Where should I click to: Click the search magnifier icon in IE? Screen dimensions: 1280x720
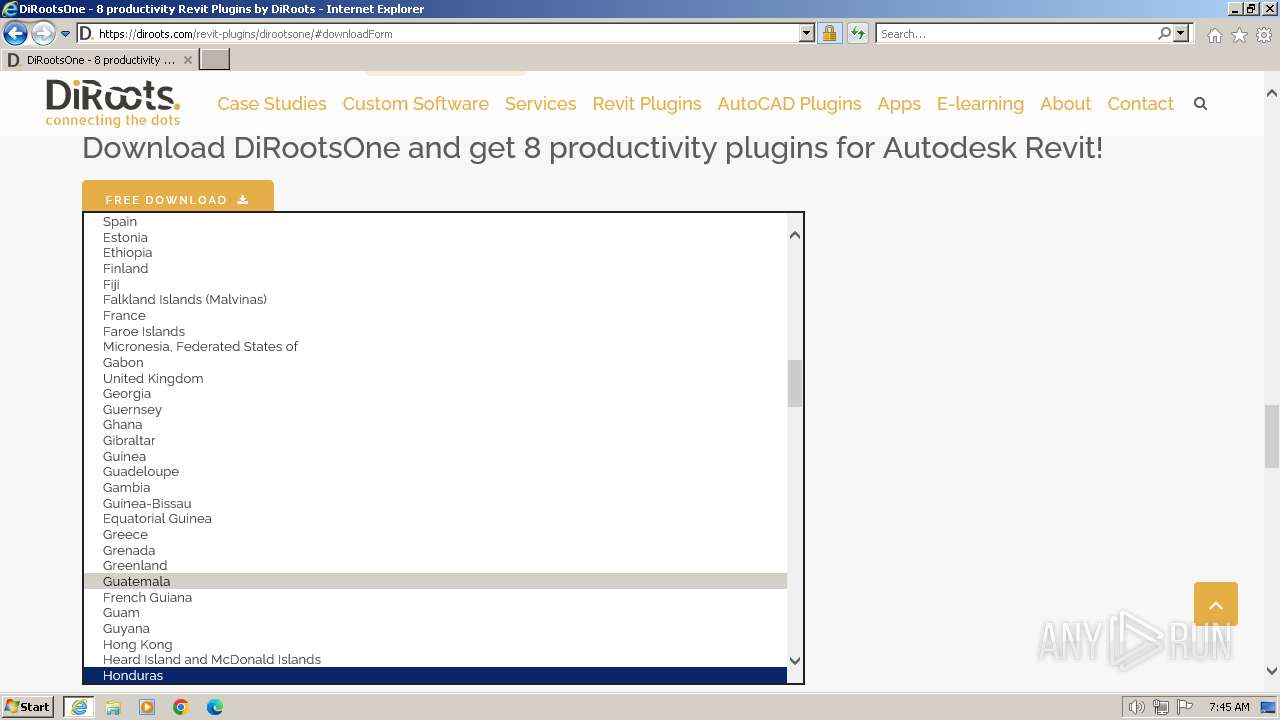coord(1164,33)
